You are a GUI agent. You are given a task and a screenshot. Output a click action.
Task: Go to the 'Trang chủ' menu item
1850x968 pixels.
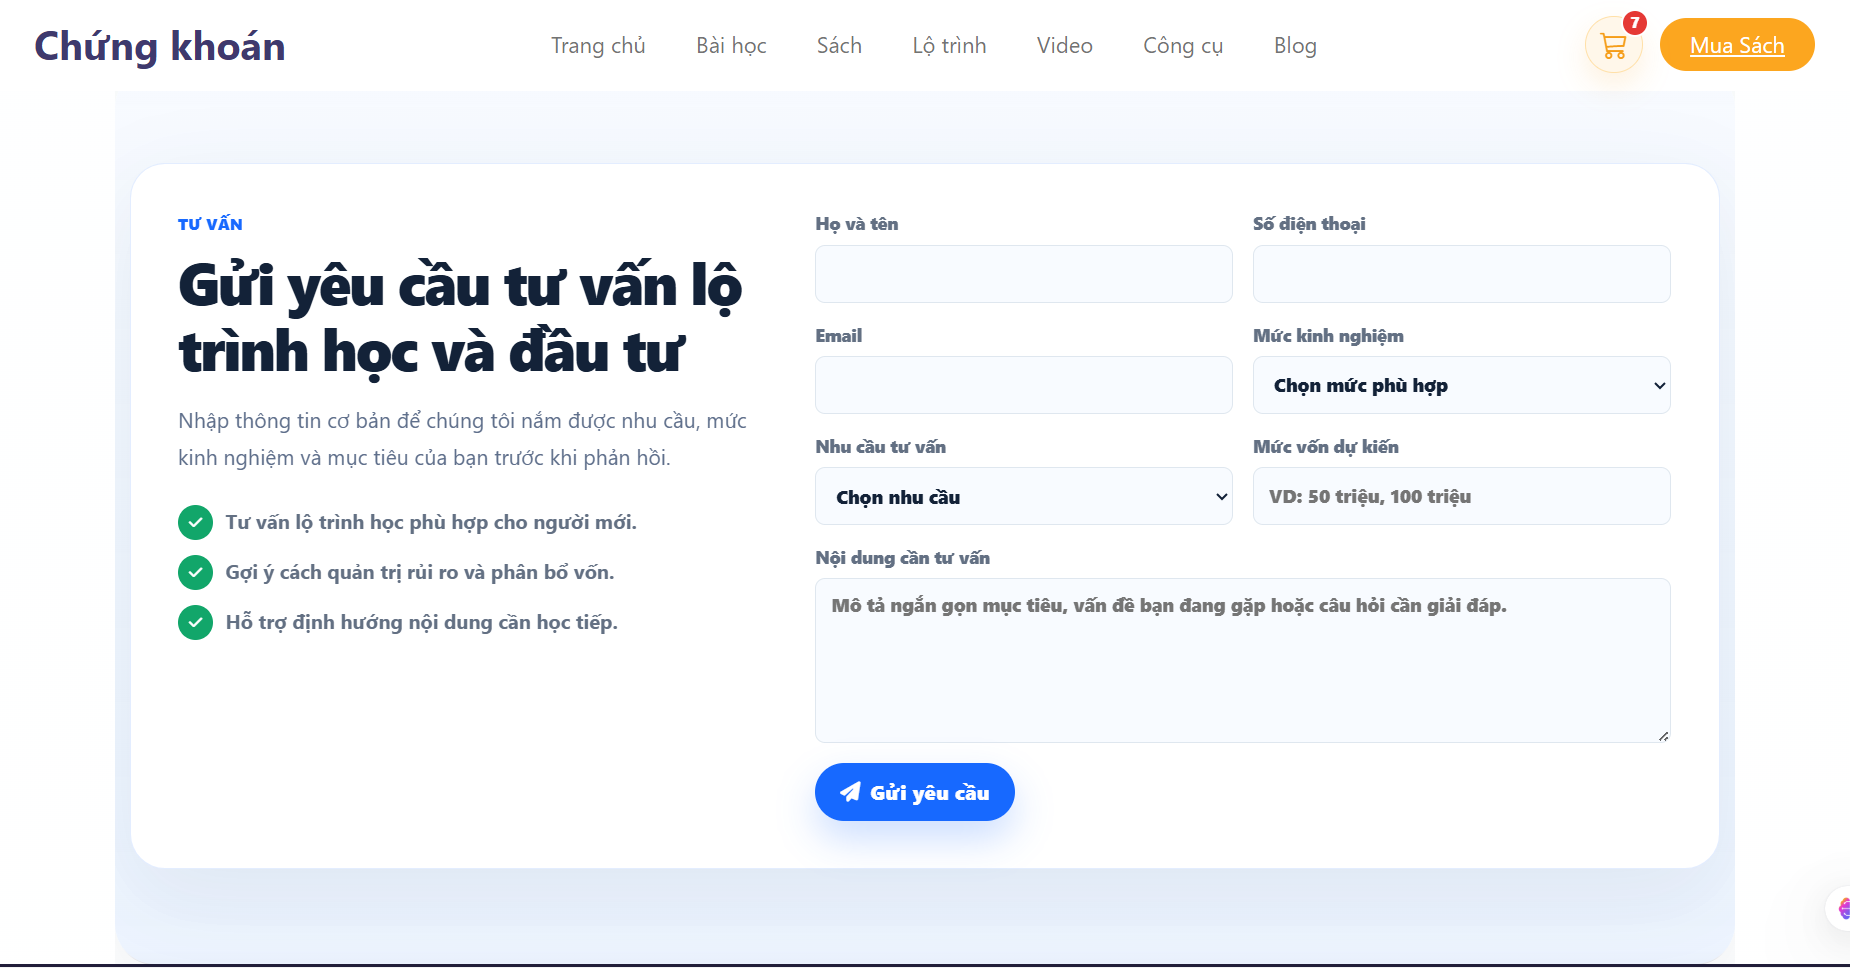tap(598, 46)
